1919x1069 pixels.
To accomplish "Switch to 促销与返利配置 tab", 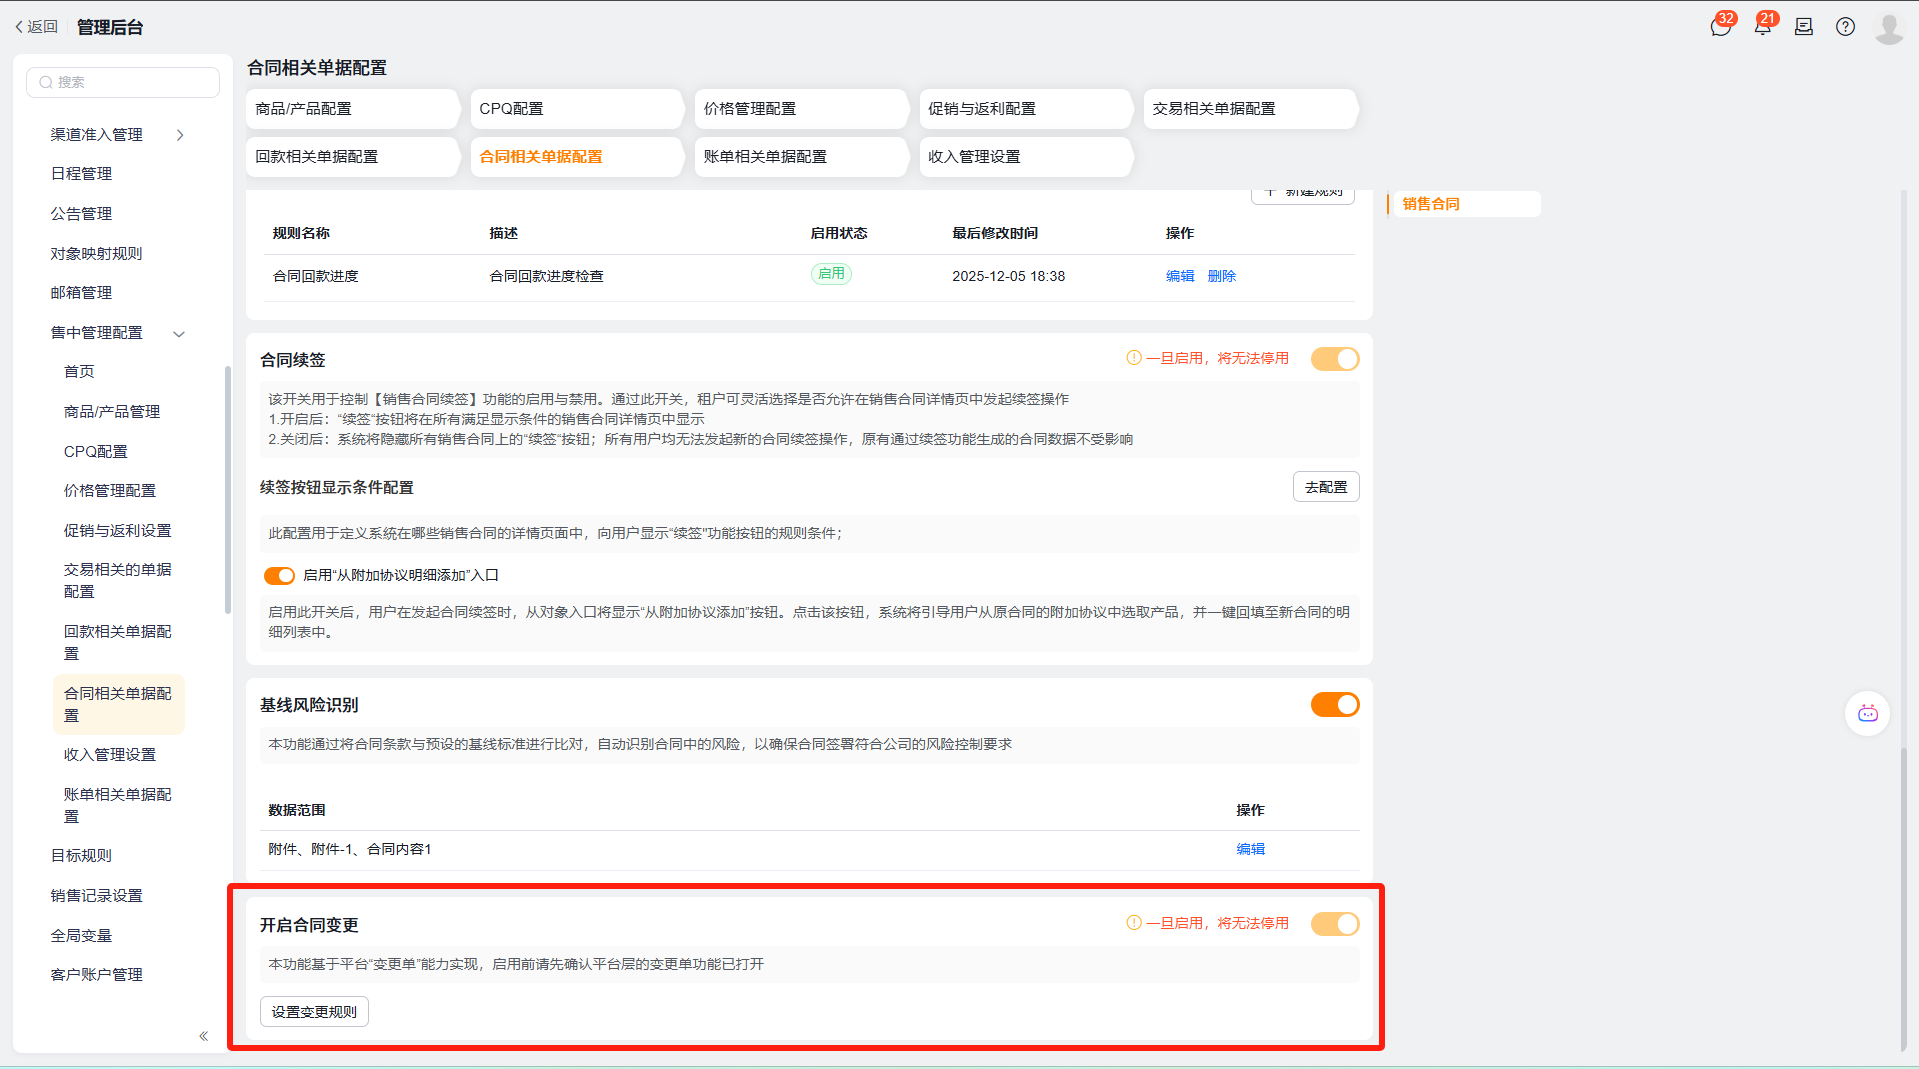I will [x=1026, y=109].
